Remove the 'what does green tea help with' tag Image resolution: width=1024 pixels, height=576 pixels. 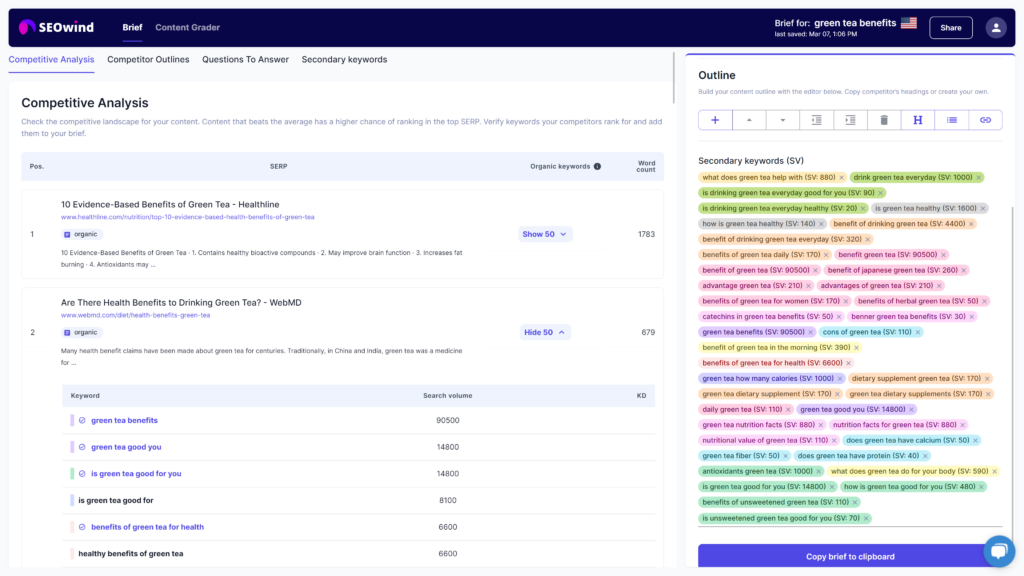coord(841,178)
